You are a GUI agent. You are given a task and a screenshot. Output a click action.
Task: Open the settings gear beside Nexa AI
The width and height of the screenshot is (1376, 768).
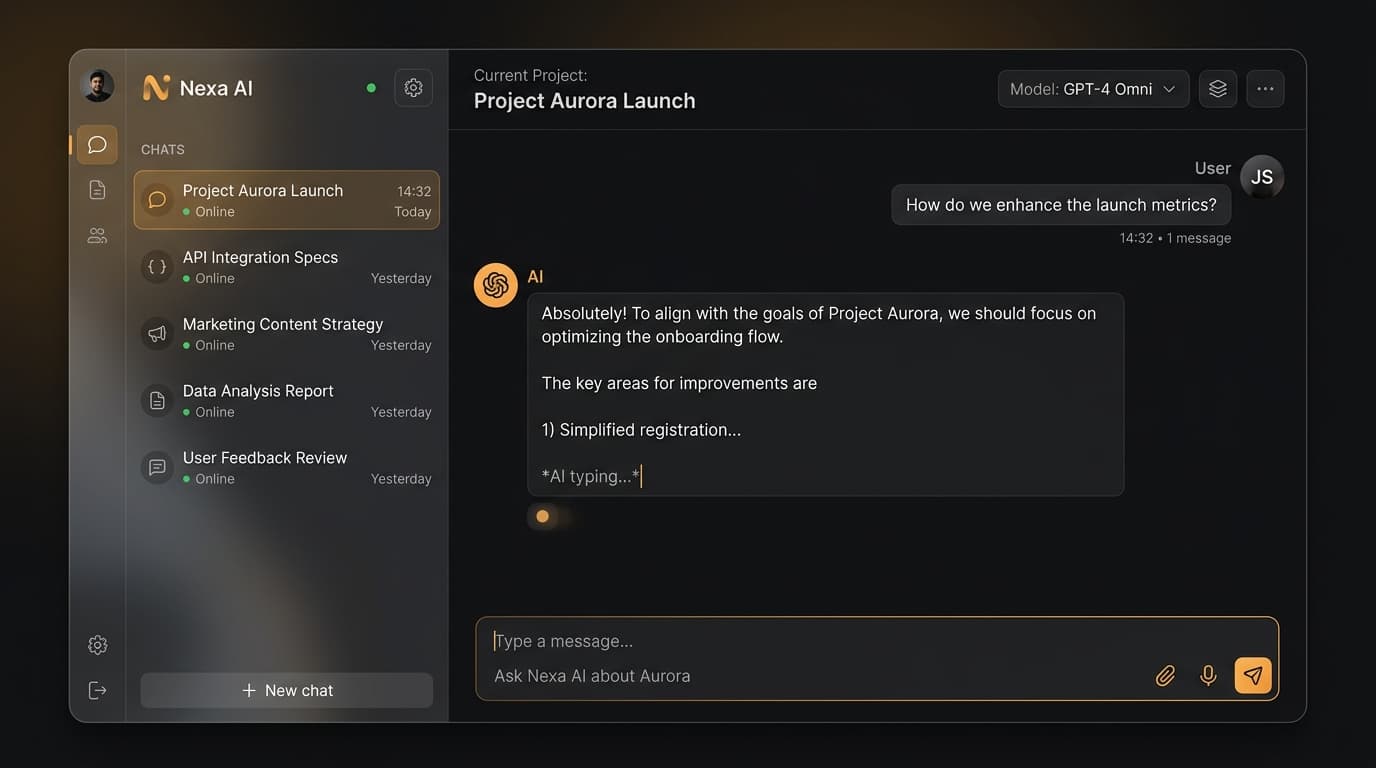point(413,88)
